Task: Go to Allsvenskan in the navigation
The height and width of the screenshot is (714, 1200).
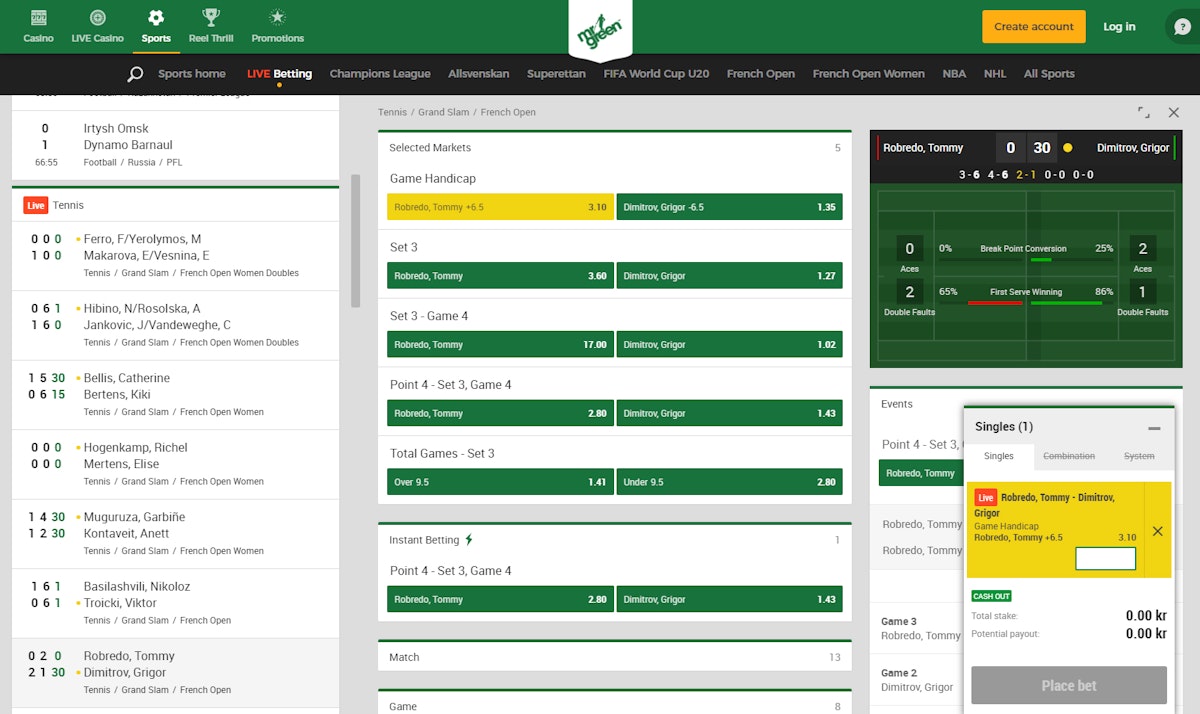Action: tap(479, 74)
